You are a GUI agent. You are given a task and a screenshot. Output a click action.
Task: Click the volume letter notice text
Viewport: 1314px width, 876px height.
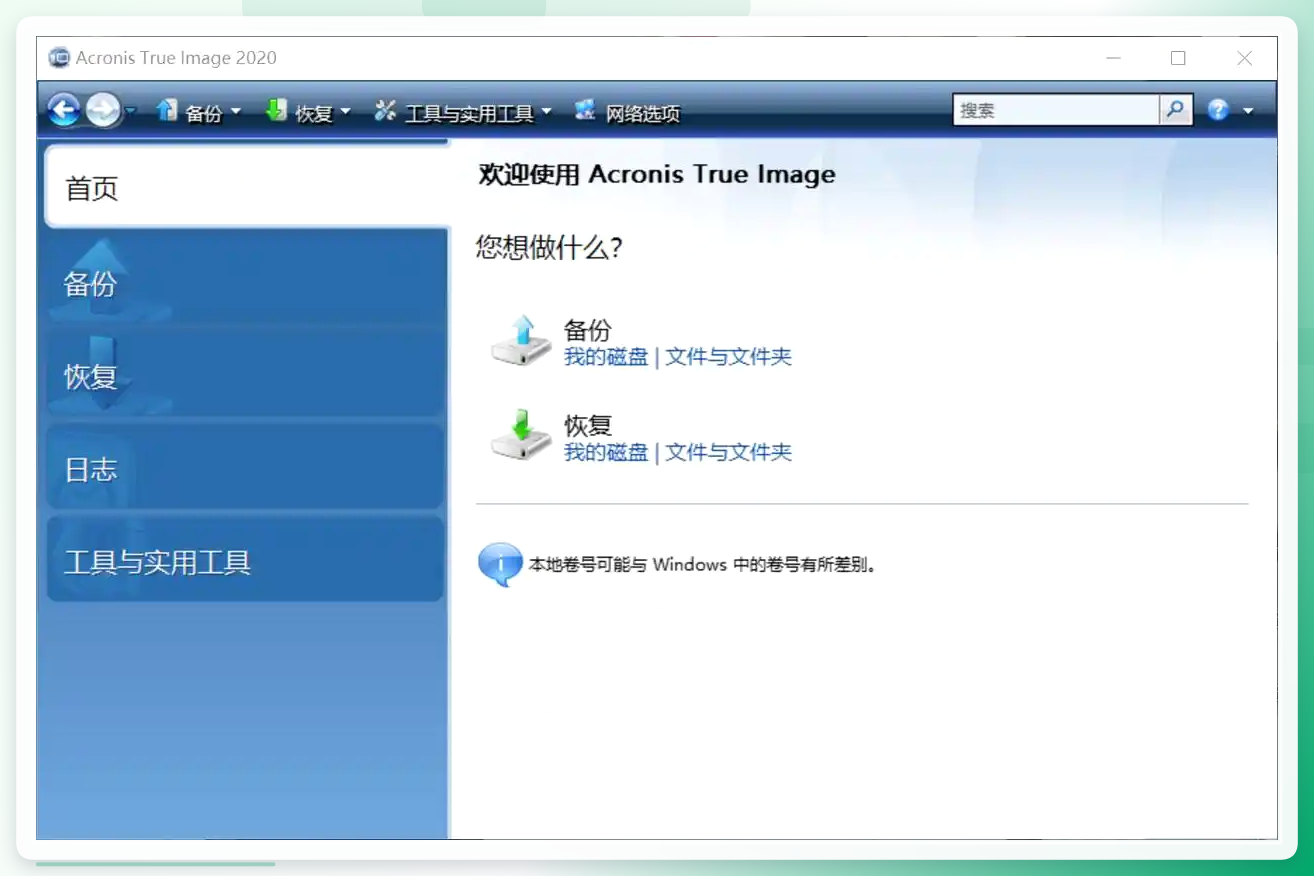click(x=703, y=565)
